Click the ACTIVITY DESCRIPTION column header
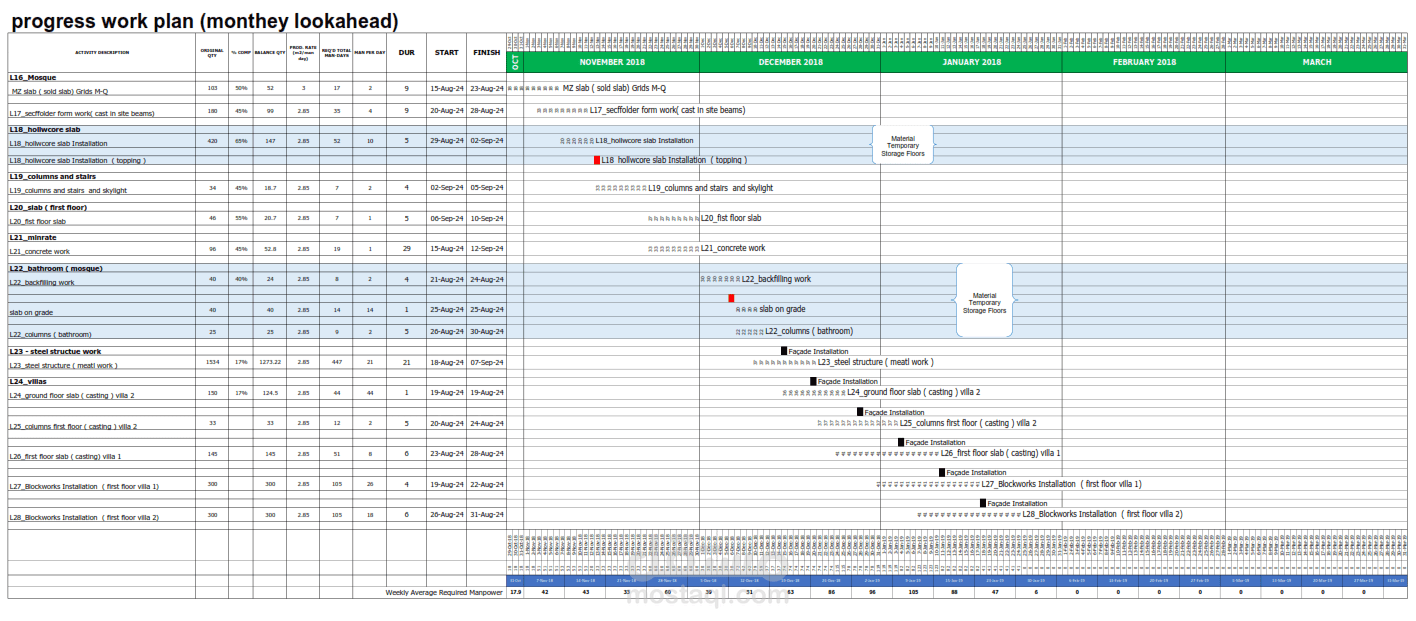 tap(102, 52)
